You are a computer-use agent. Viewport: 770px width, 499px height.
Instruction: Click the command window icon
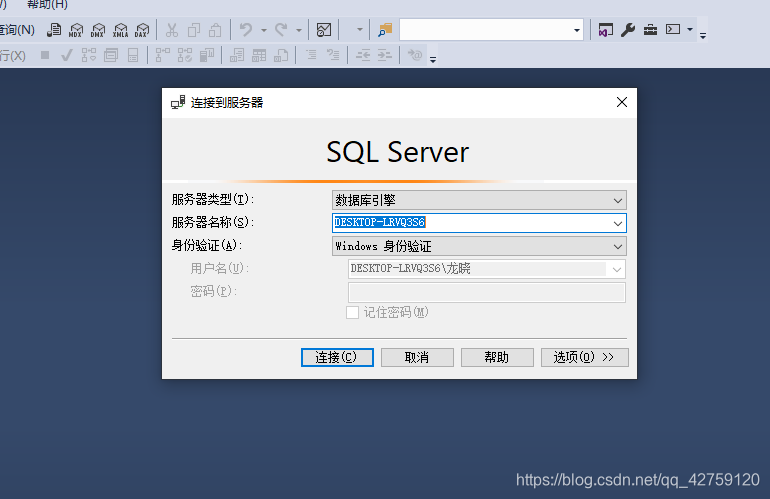[673, 29]
